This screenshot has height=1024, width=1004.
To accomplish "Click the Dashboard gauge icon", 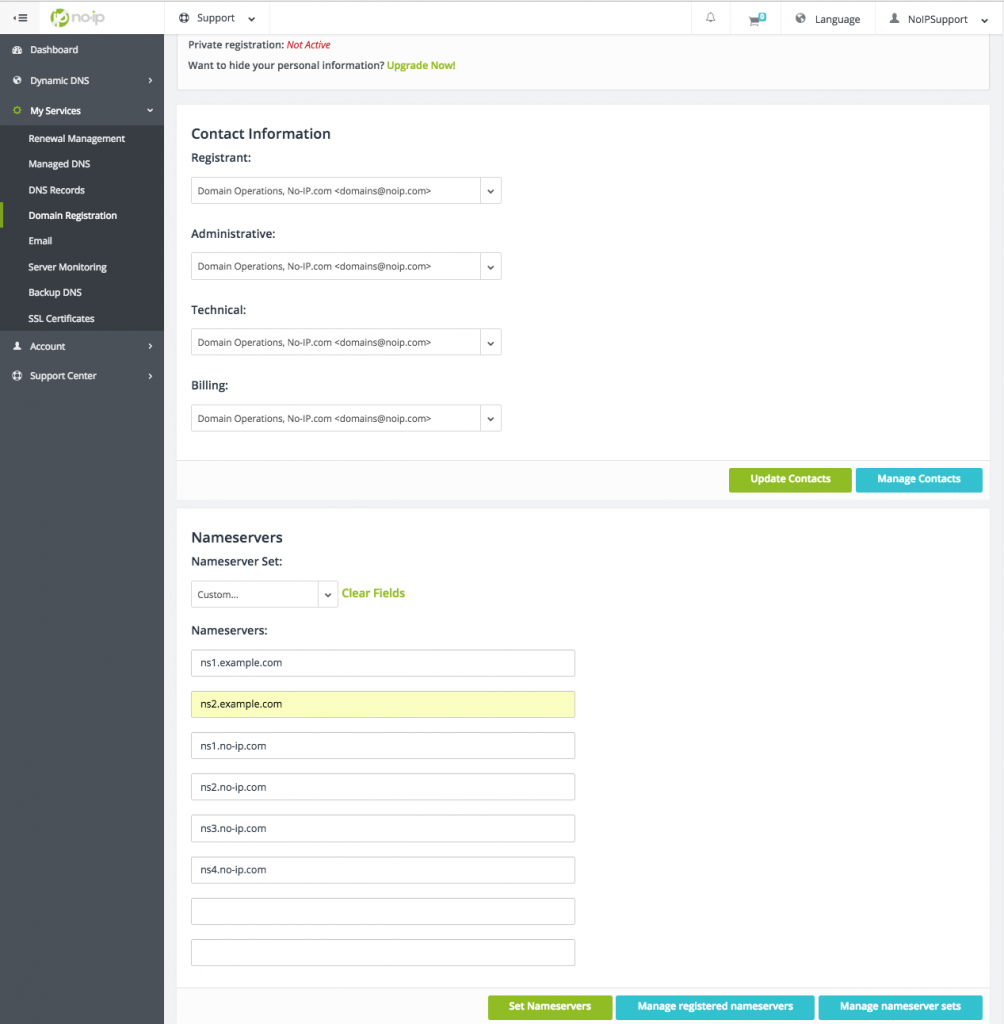I will pyautogui.click(x=18, y=50).
